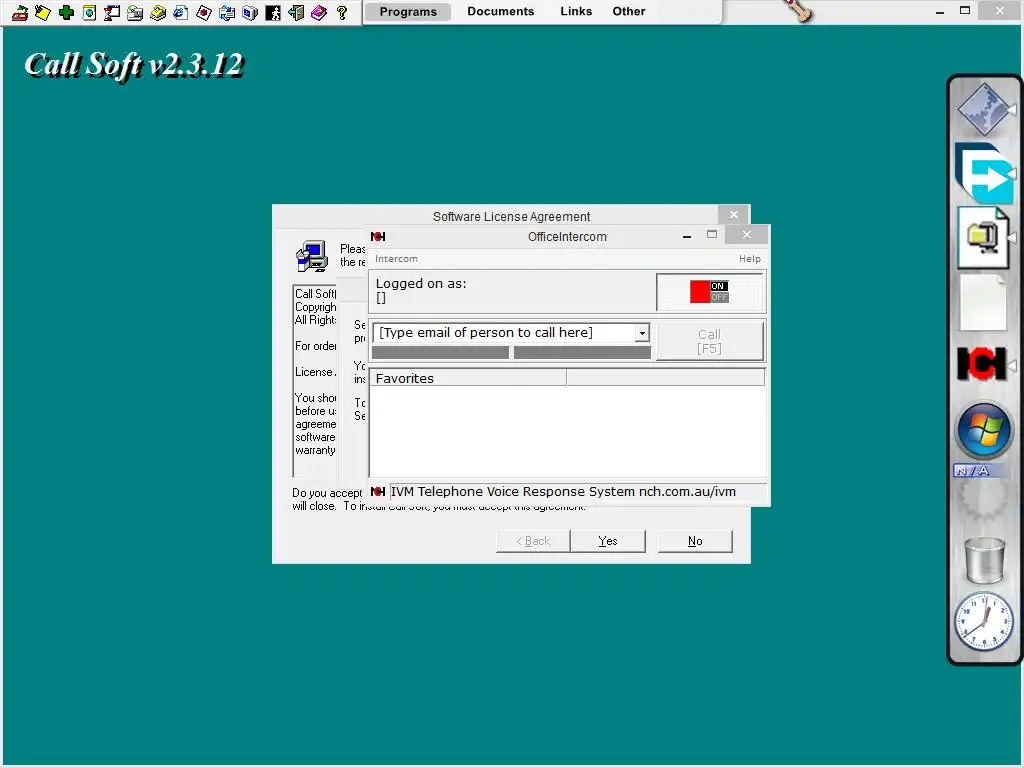Click the analog clock in the dock

(x=984, y=621)
